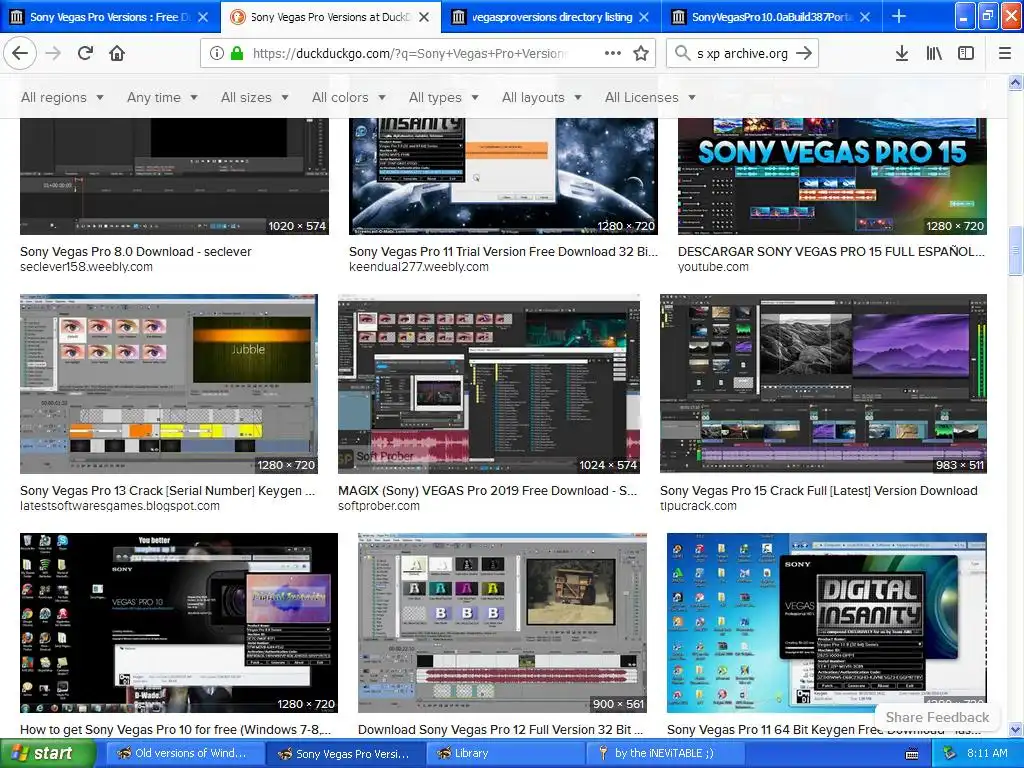The height and width of the screenshot is (768, 1024).
Task: Go to the browser Home page
Action: tap(117, 54)
